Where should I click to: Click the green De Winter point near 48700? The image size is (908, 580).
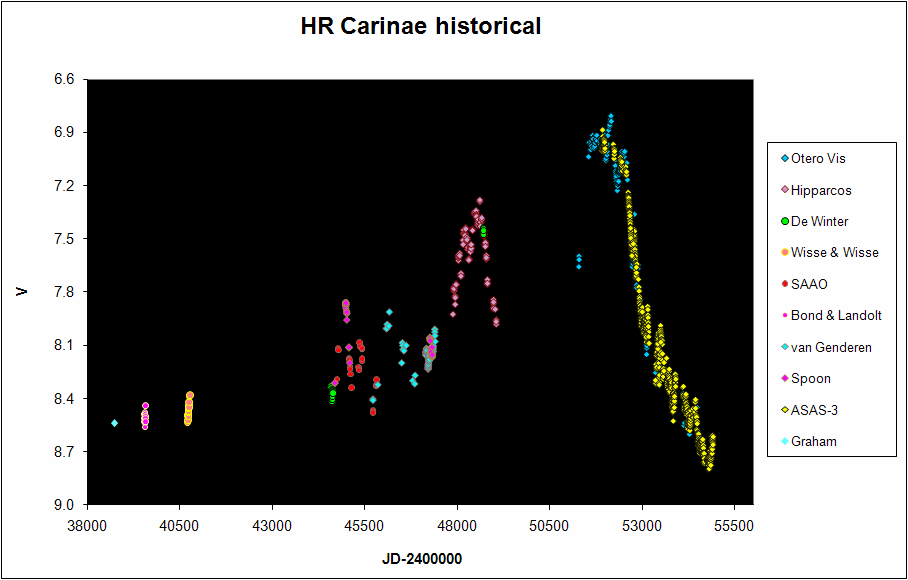tap(484, 232)
